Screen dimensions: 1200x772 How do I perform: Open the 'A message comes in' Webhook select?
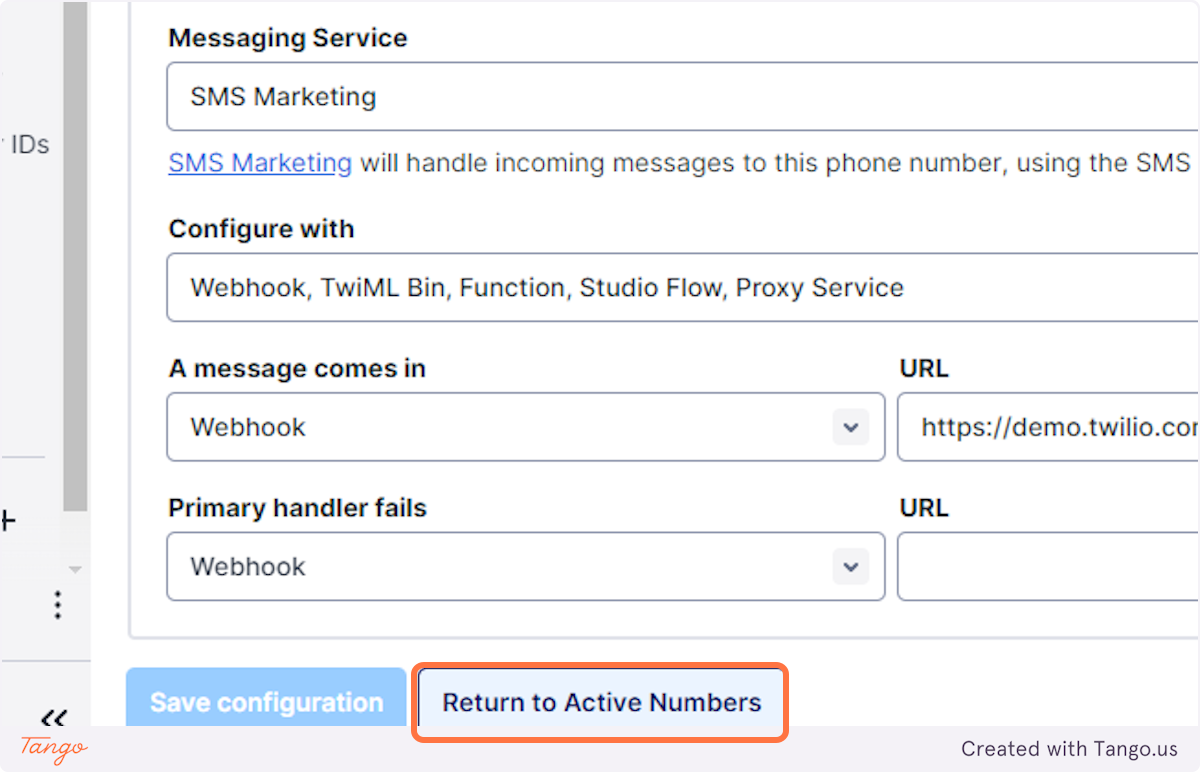[526, 427]
